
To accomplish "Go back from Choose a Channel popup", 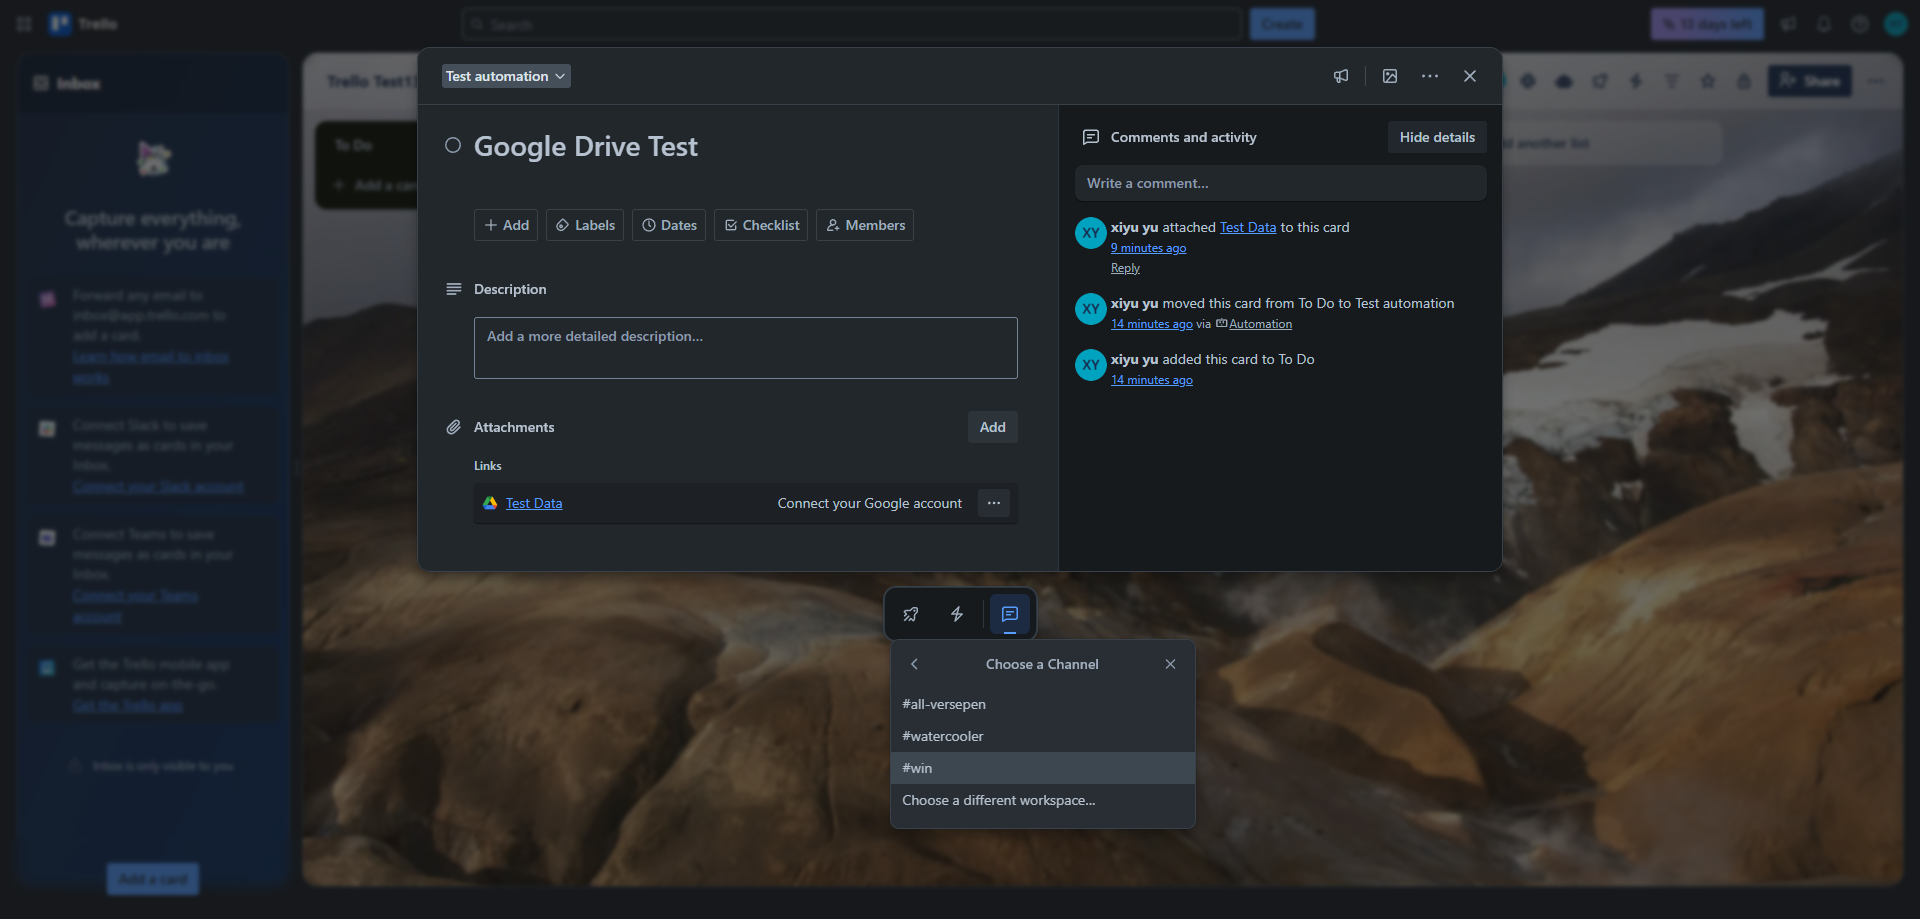I will click(x=914, y=664).
